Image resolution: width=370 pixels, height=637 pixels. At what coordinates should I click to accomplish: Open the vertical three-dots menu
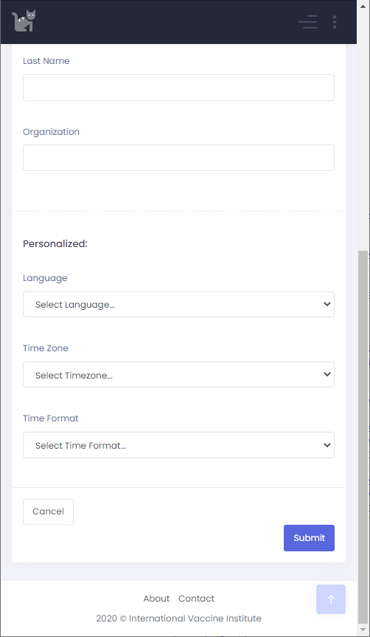pyautogui.click(x=335, y=22)
